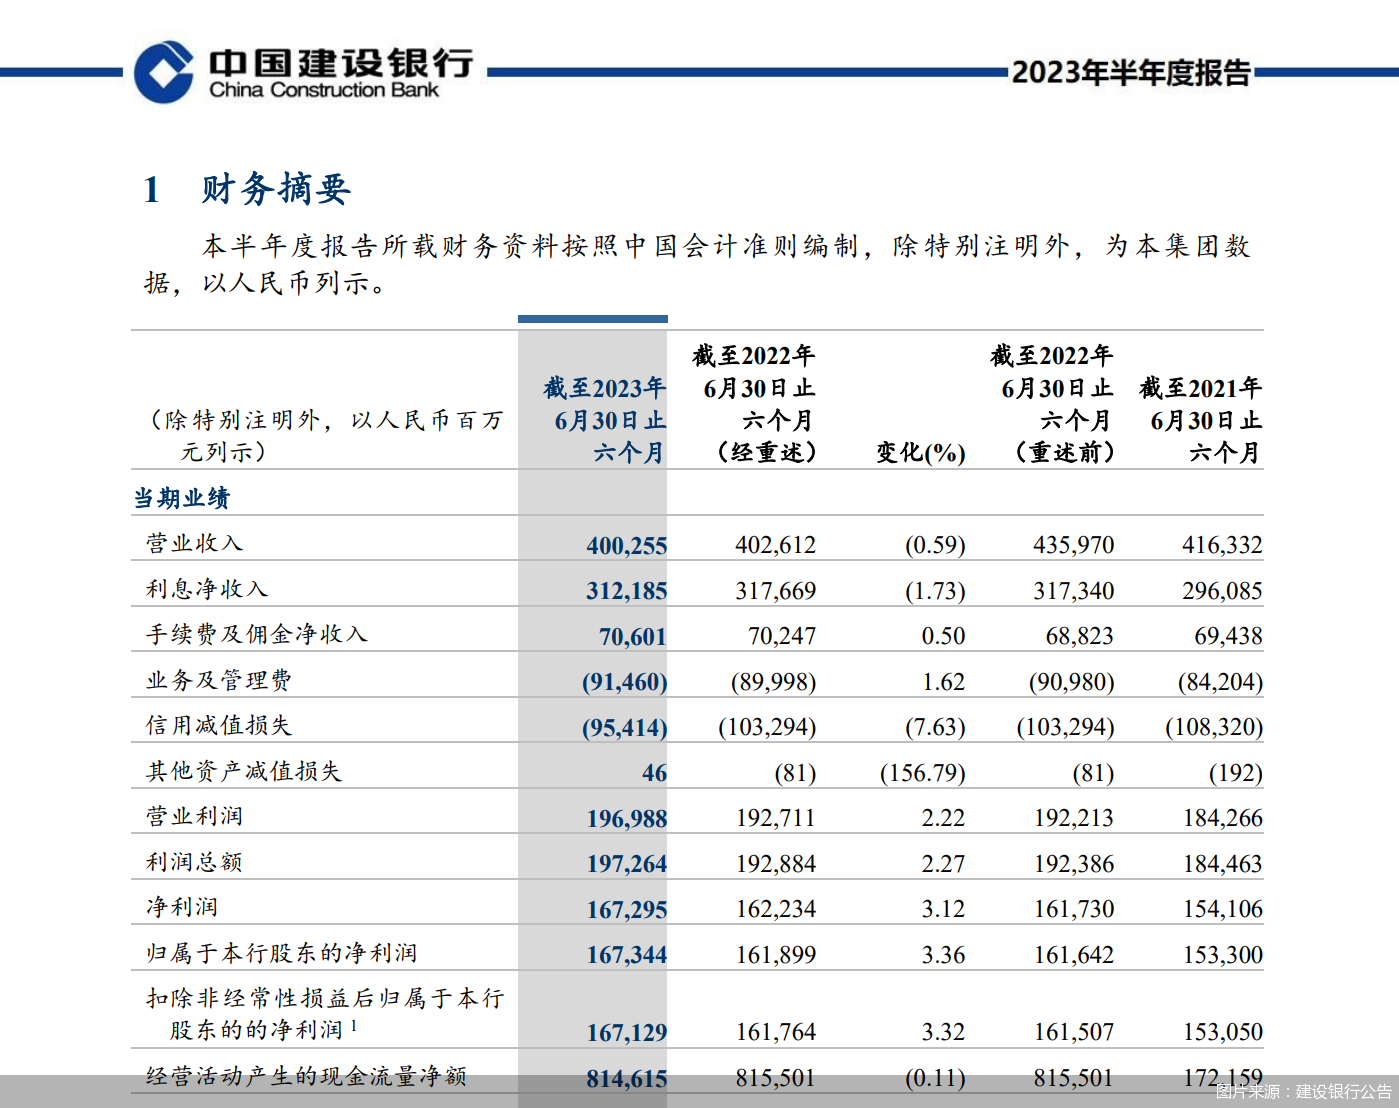Select column header 变化(%)
Viewport: 1399px width, 1108px height.
click(919, 452)
